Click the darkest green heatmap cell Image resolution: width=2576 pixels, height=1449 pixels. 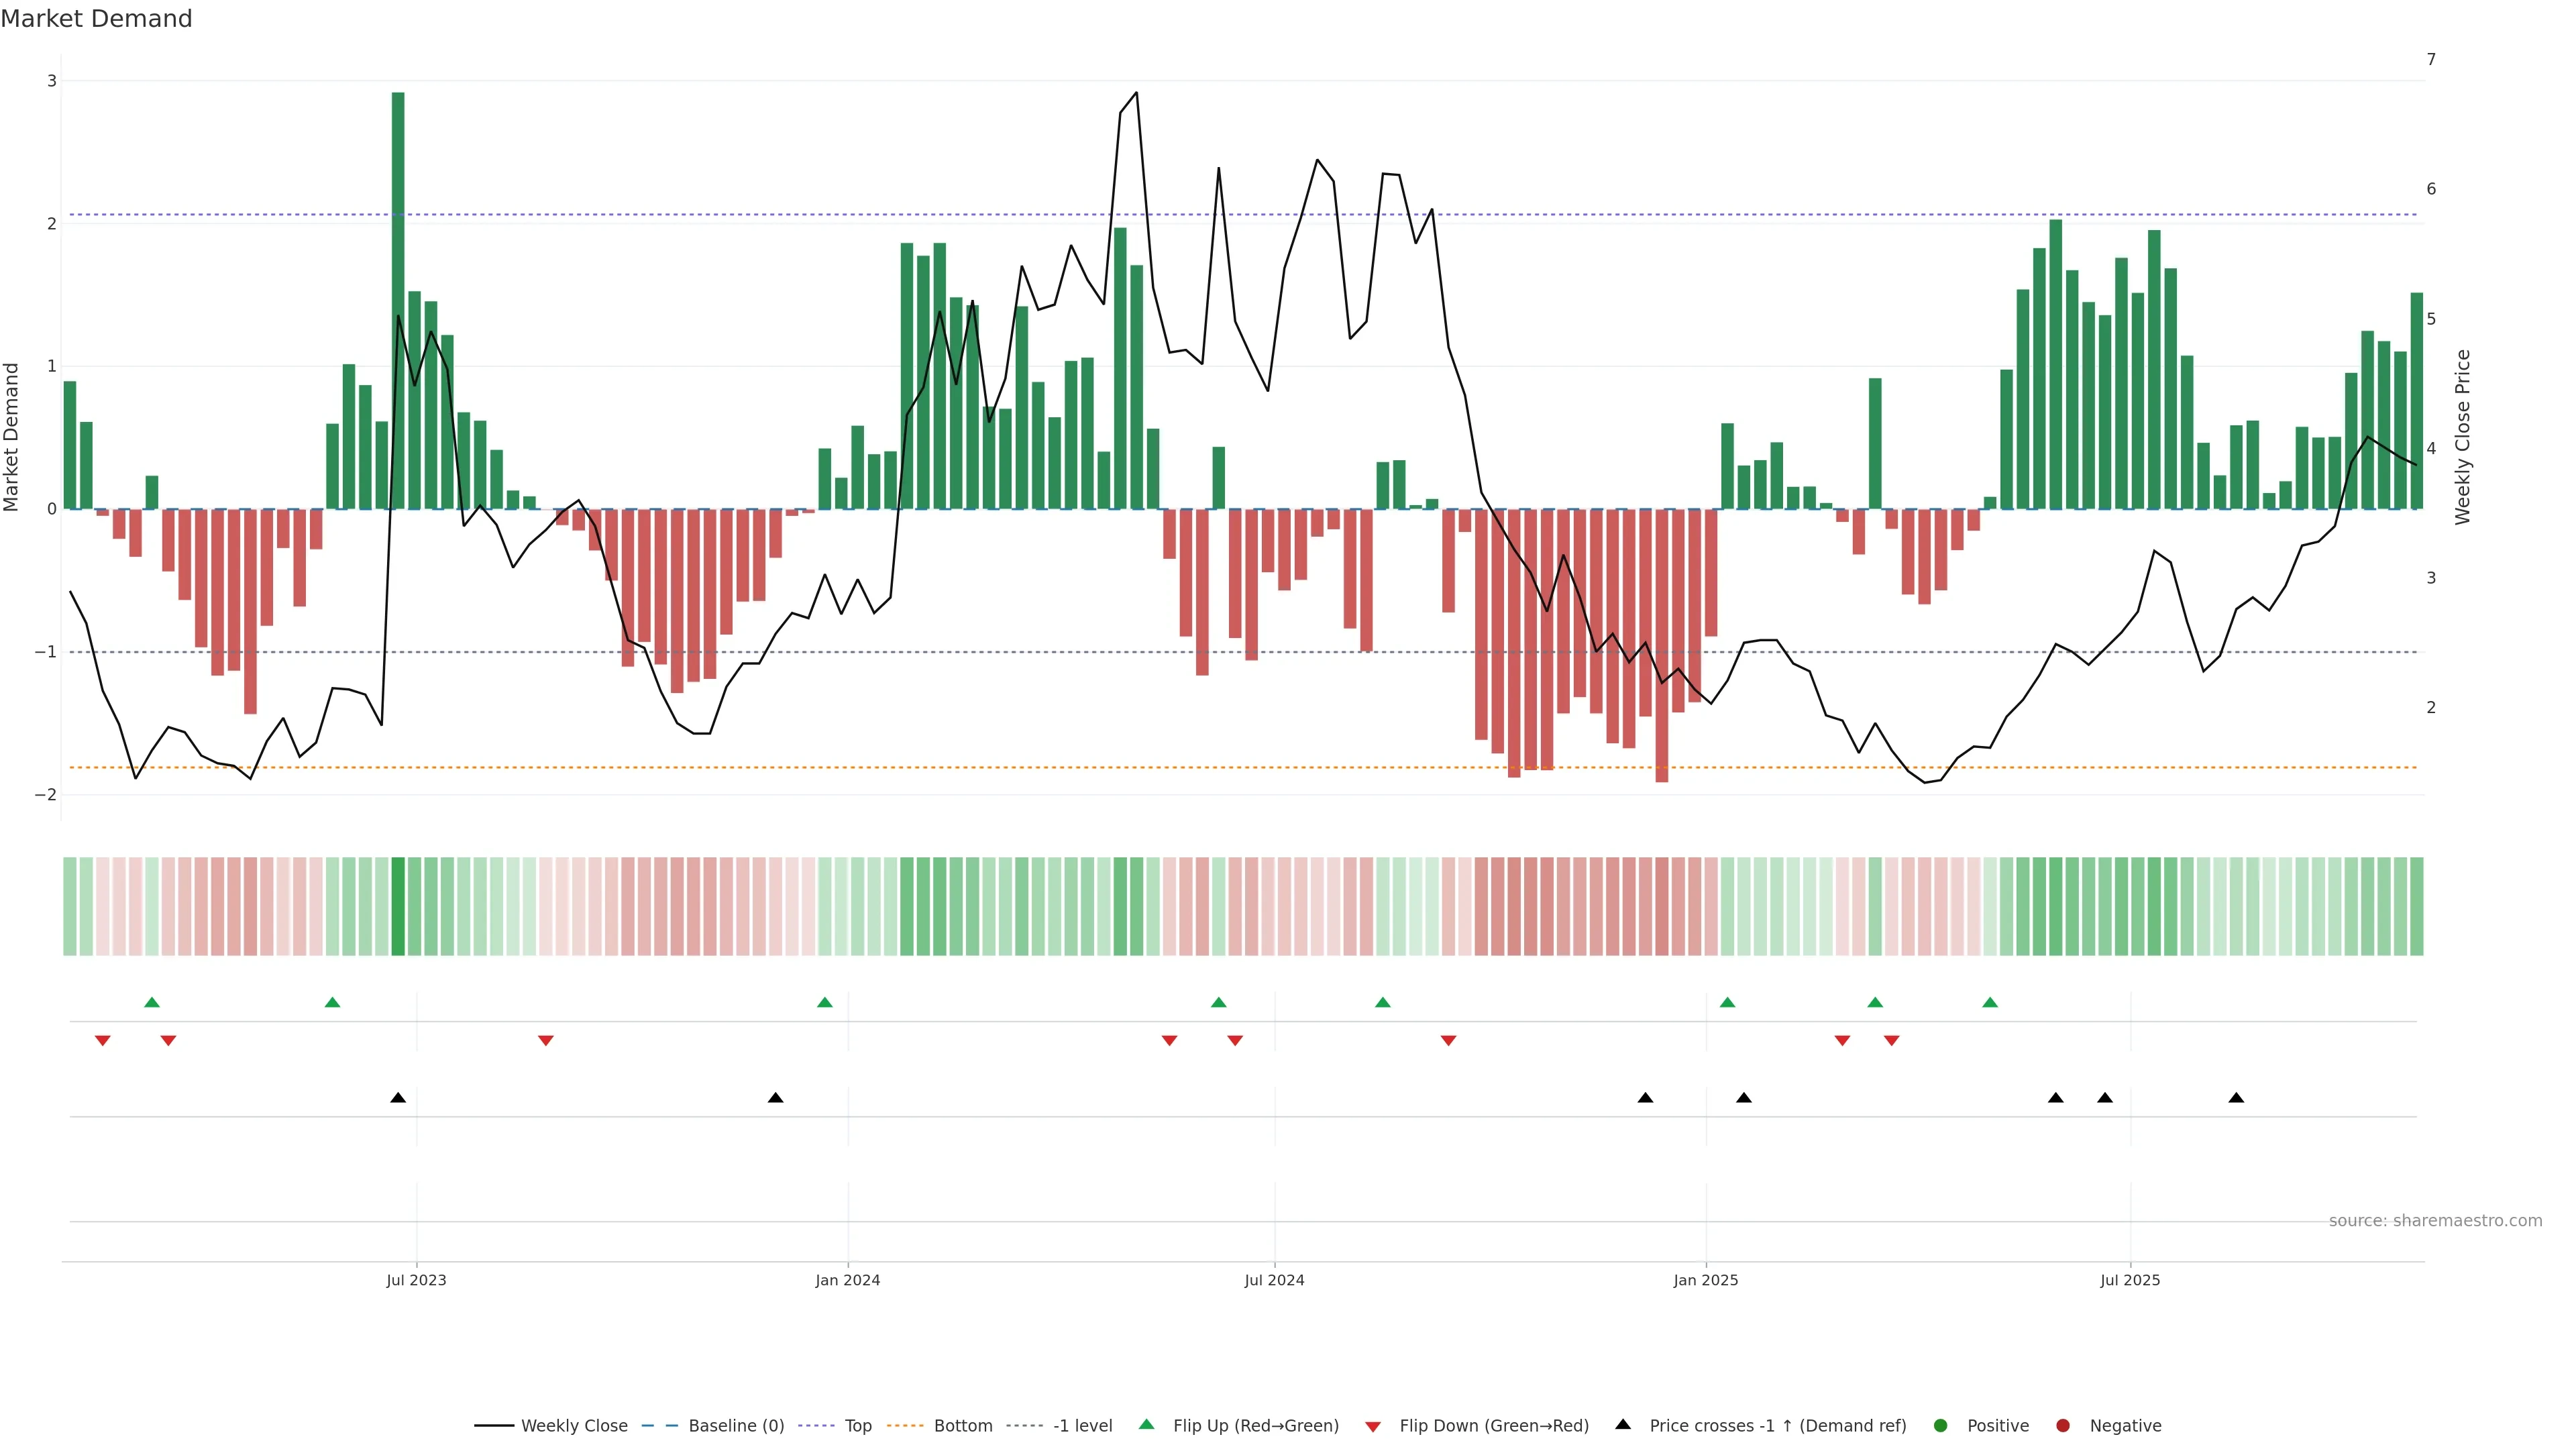398,906
